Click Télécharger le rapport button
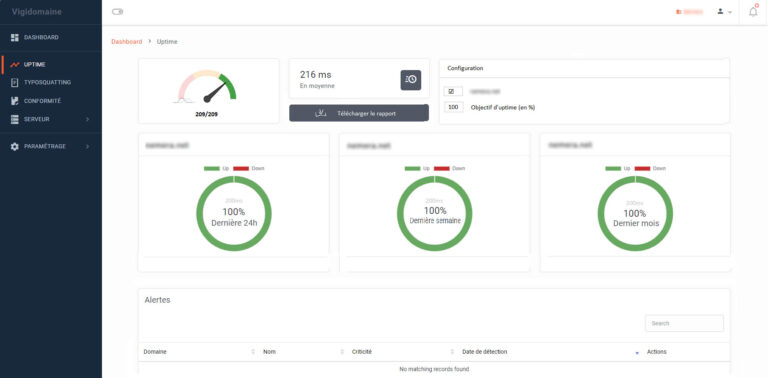768x378 pixels. pyautogui.click(x=359, y=113)
